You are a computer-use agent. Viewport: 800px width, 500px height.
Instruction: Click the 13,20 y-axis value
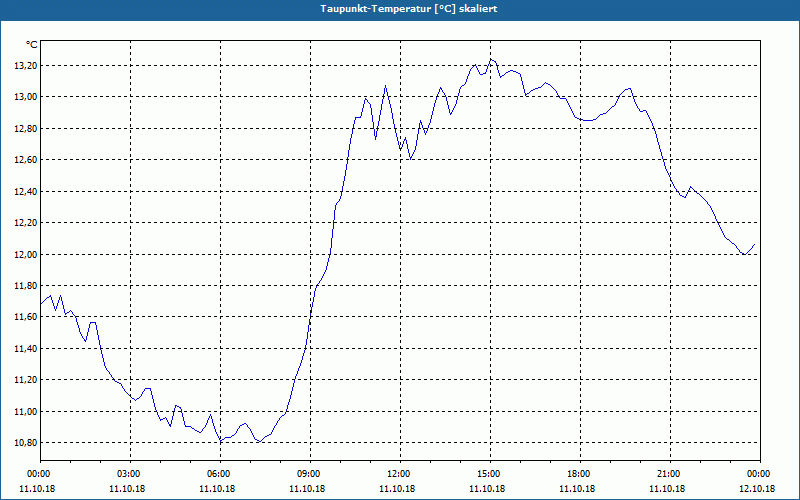(x=25, y=66)
